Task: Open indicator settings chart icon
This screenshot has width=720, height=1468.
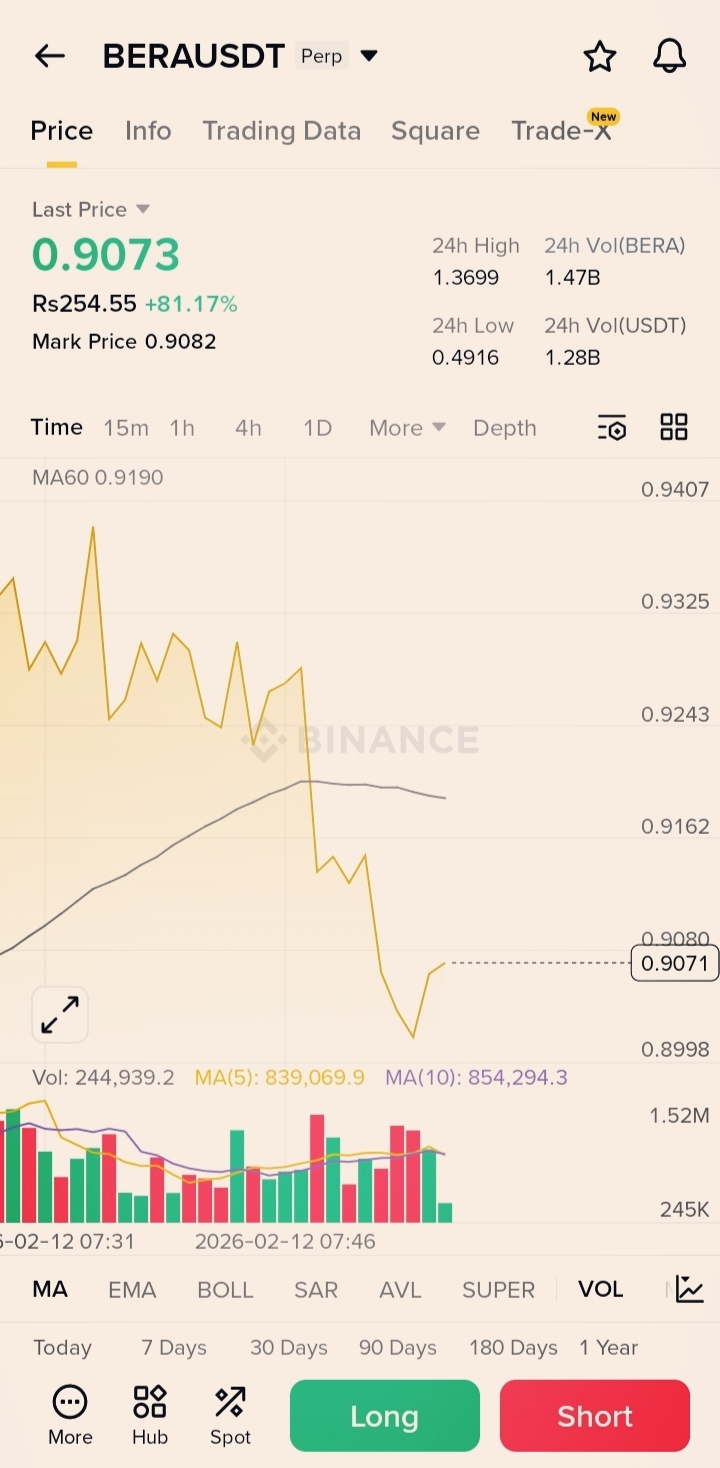Action: click(x=689, y=1289)
